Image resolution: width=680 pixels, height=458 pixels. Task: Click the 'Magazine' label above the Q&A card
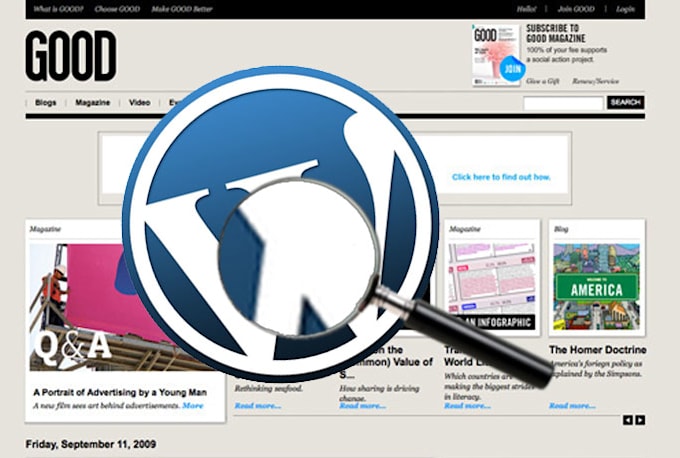coord(45,229)
